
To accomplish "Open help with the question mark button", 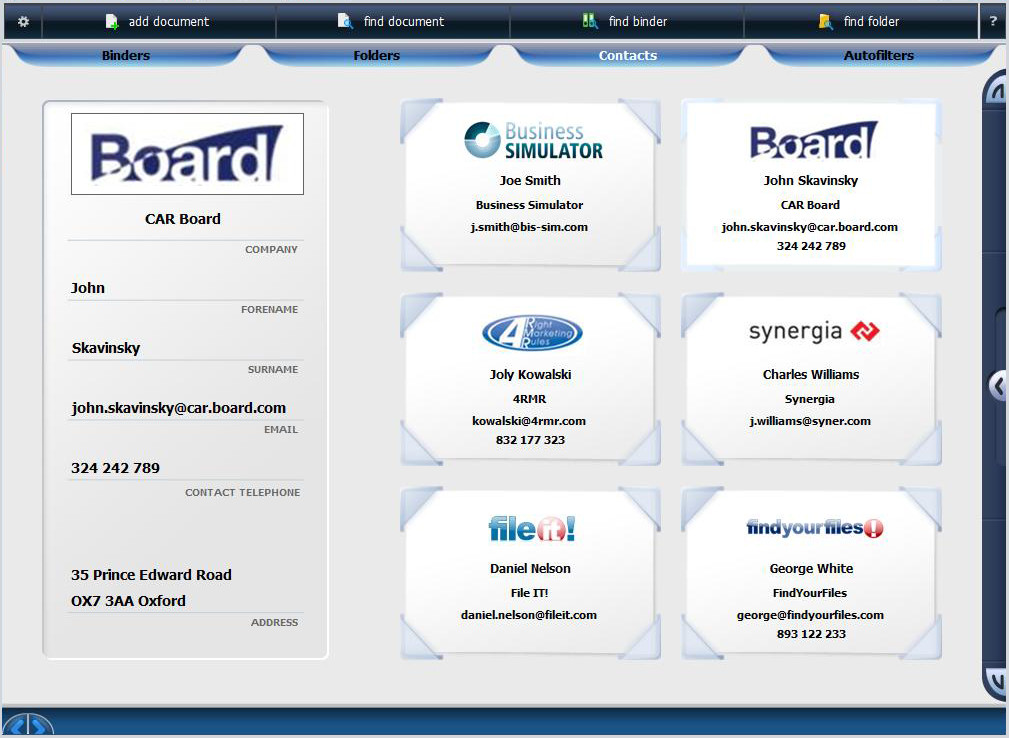I will coord(993,21).
